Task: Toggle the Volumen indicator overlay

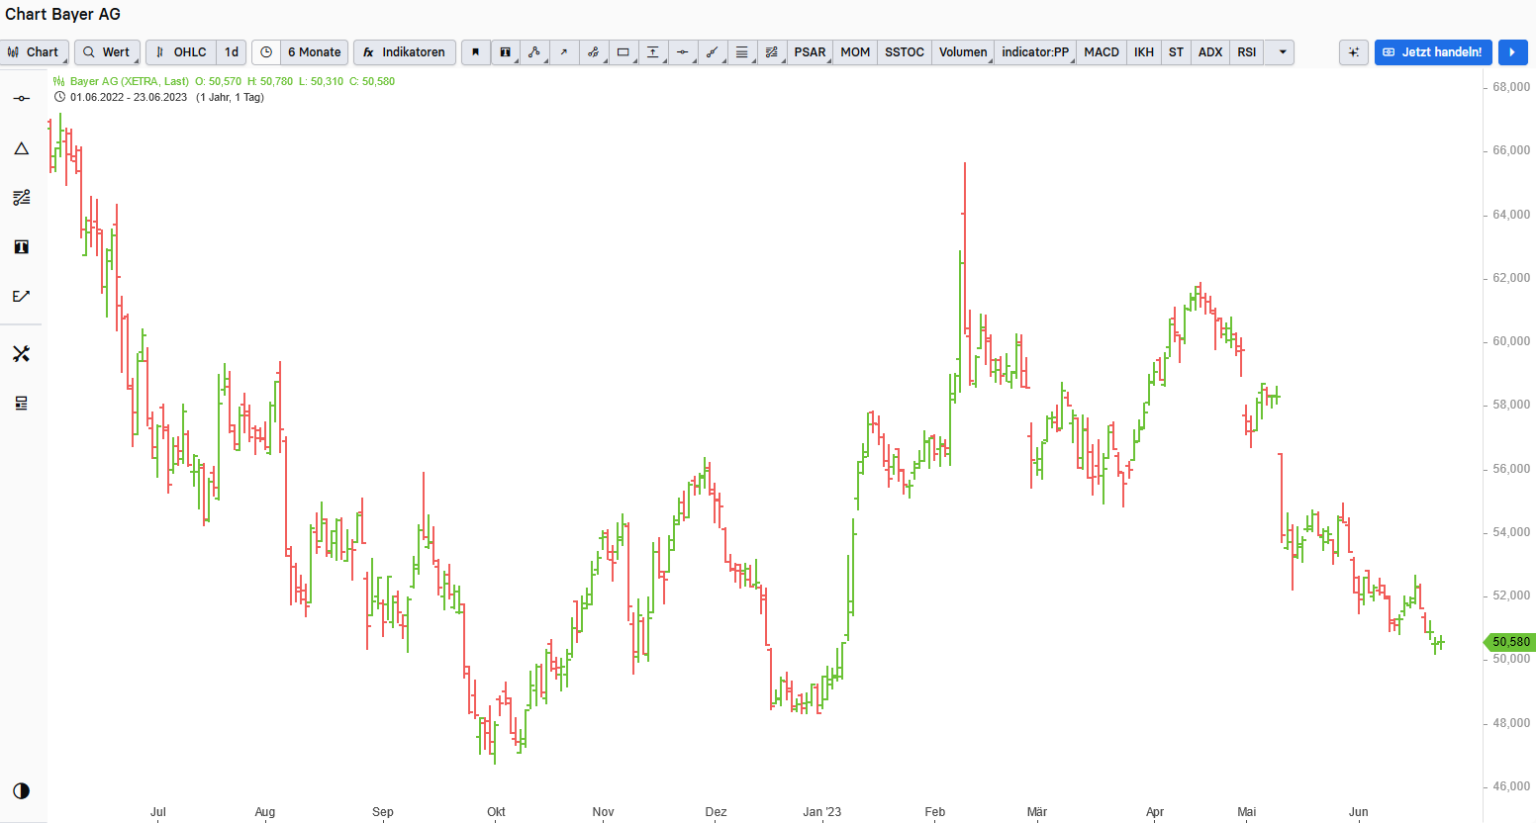Action: coord(962,52)
